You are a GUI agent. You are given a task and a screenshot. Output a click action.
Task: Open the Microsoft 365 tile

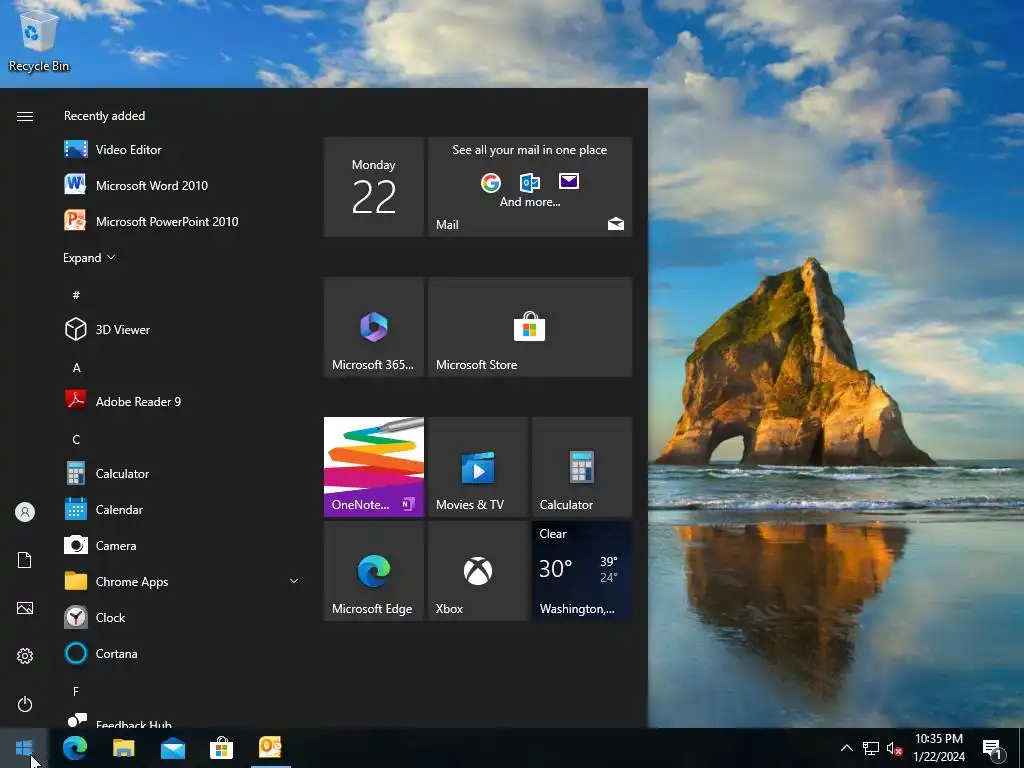point(374,327)
